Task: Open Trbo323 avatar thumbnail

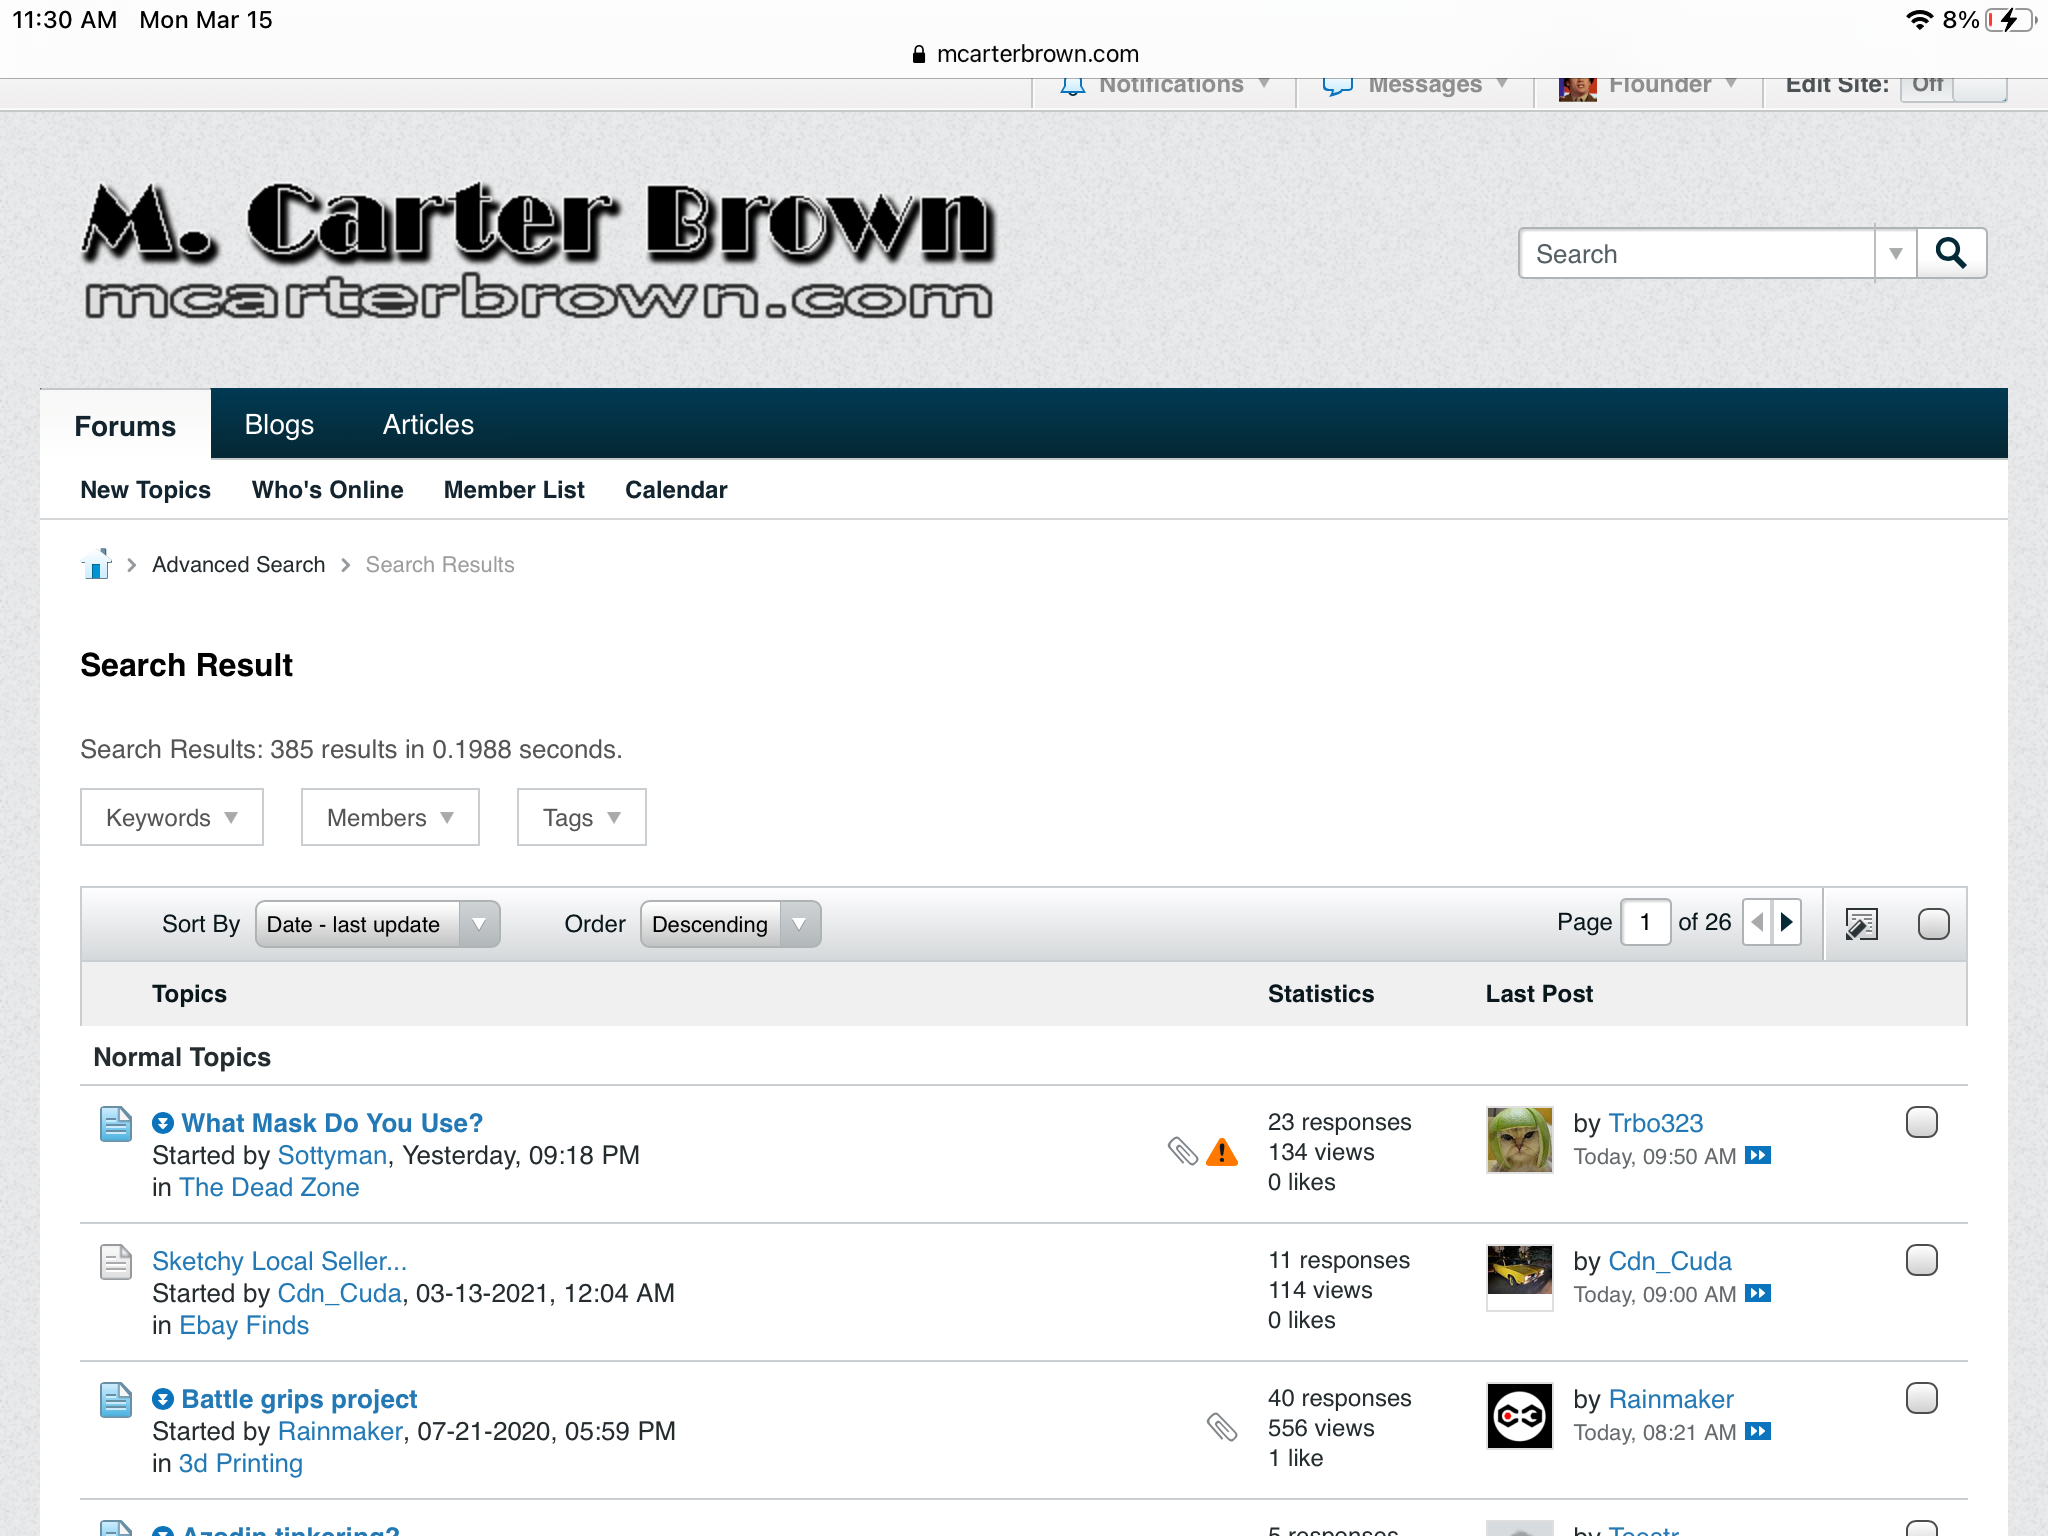Action: [1520, 1139]
